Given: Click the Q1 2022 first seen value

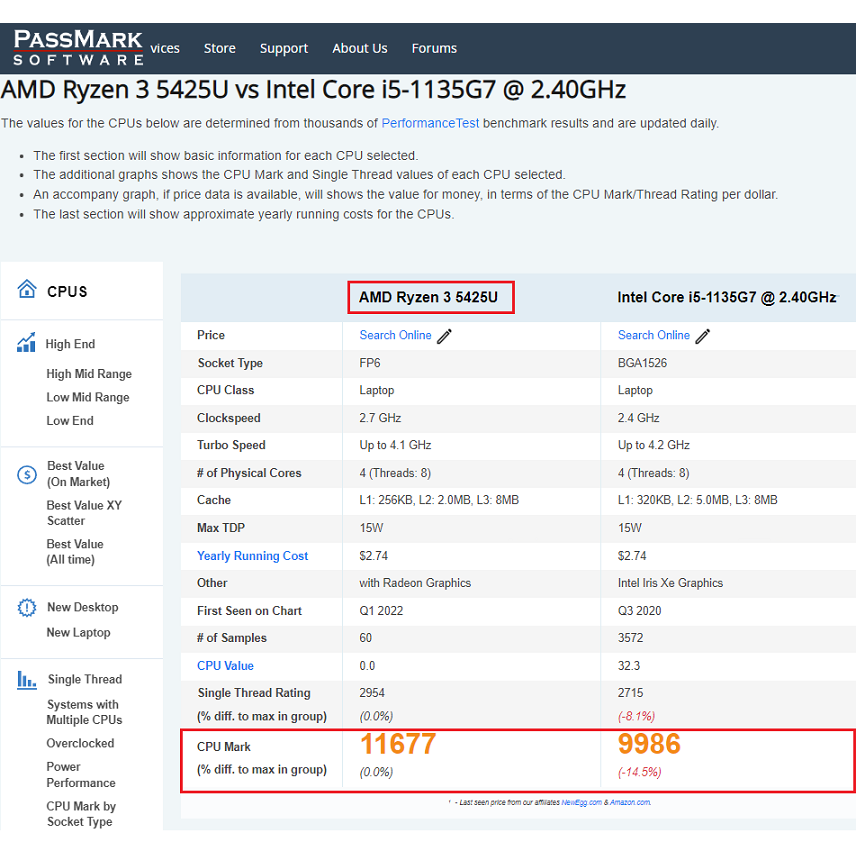Looking at the screenshot, I should tap(381, 611).
